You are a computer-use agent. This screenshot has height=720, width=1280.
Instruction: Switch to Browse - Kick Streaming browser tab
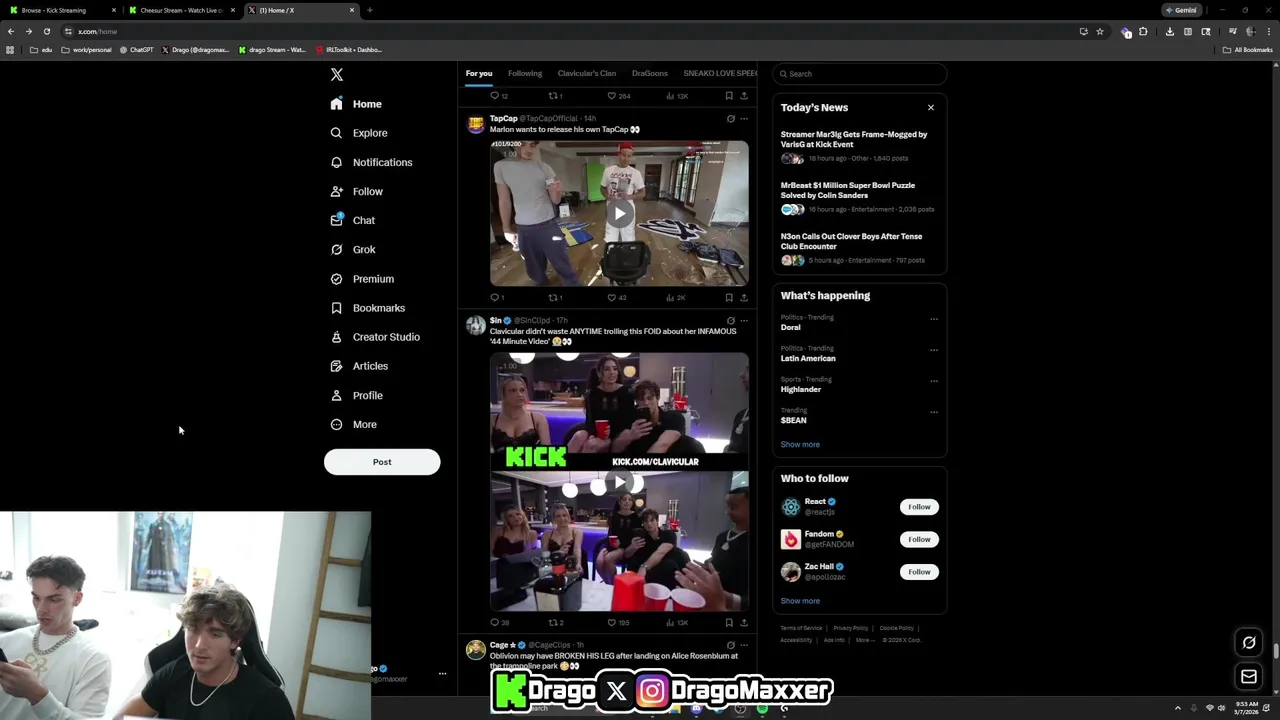click(63, 10)
